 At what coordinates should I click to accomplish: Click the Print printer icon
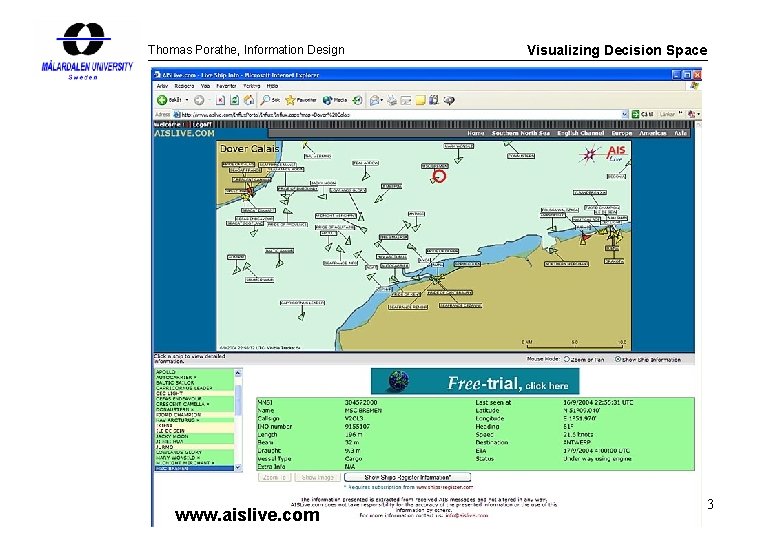click(392, 100)
